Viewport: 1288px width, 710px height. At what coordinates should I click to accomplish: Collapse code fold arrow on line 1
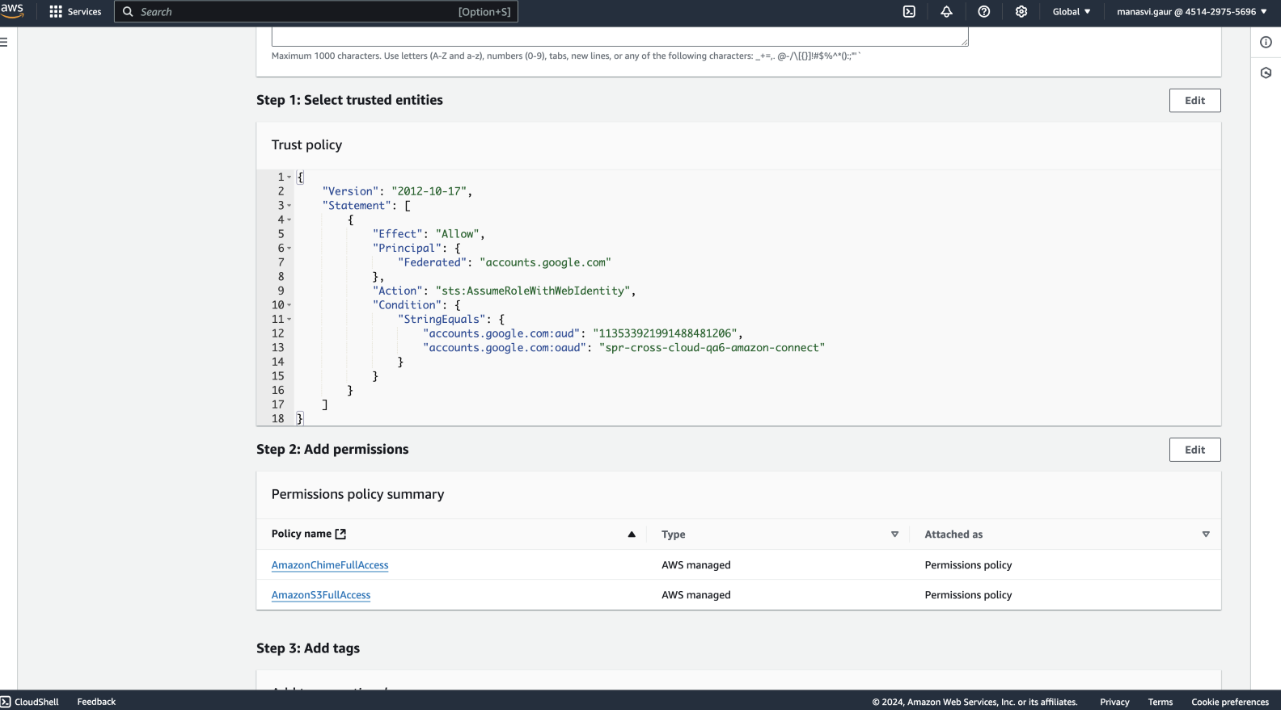(x=290, y=177)
